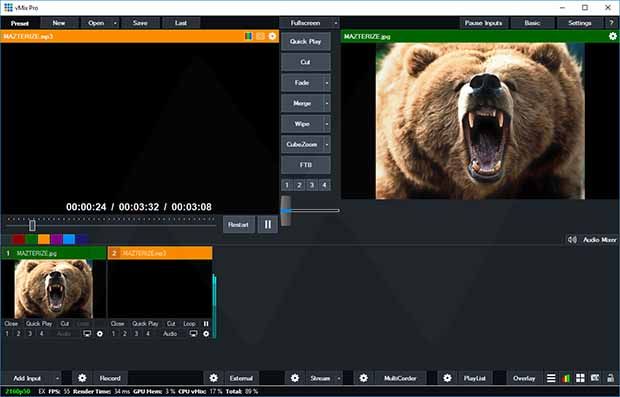Open MultiCorder settings gear

pyautogui.click(x=363, y=378)
